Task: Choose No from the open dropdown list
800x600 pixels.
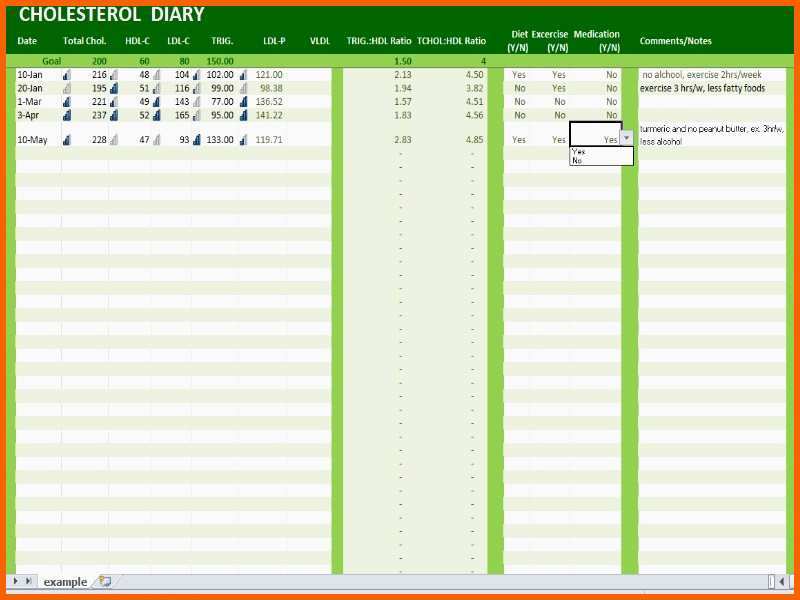Action: [577, 160]
